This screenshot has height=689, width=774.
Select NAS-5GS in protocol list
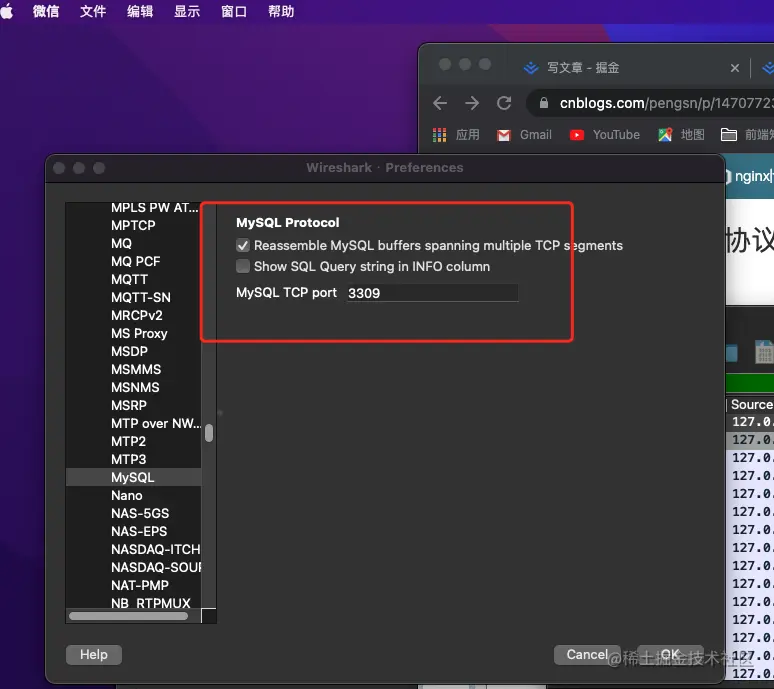[x=133, y=513]
